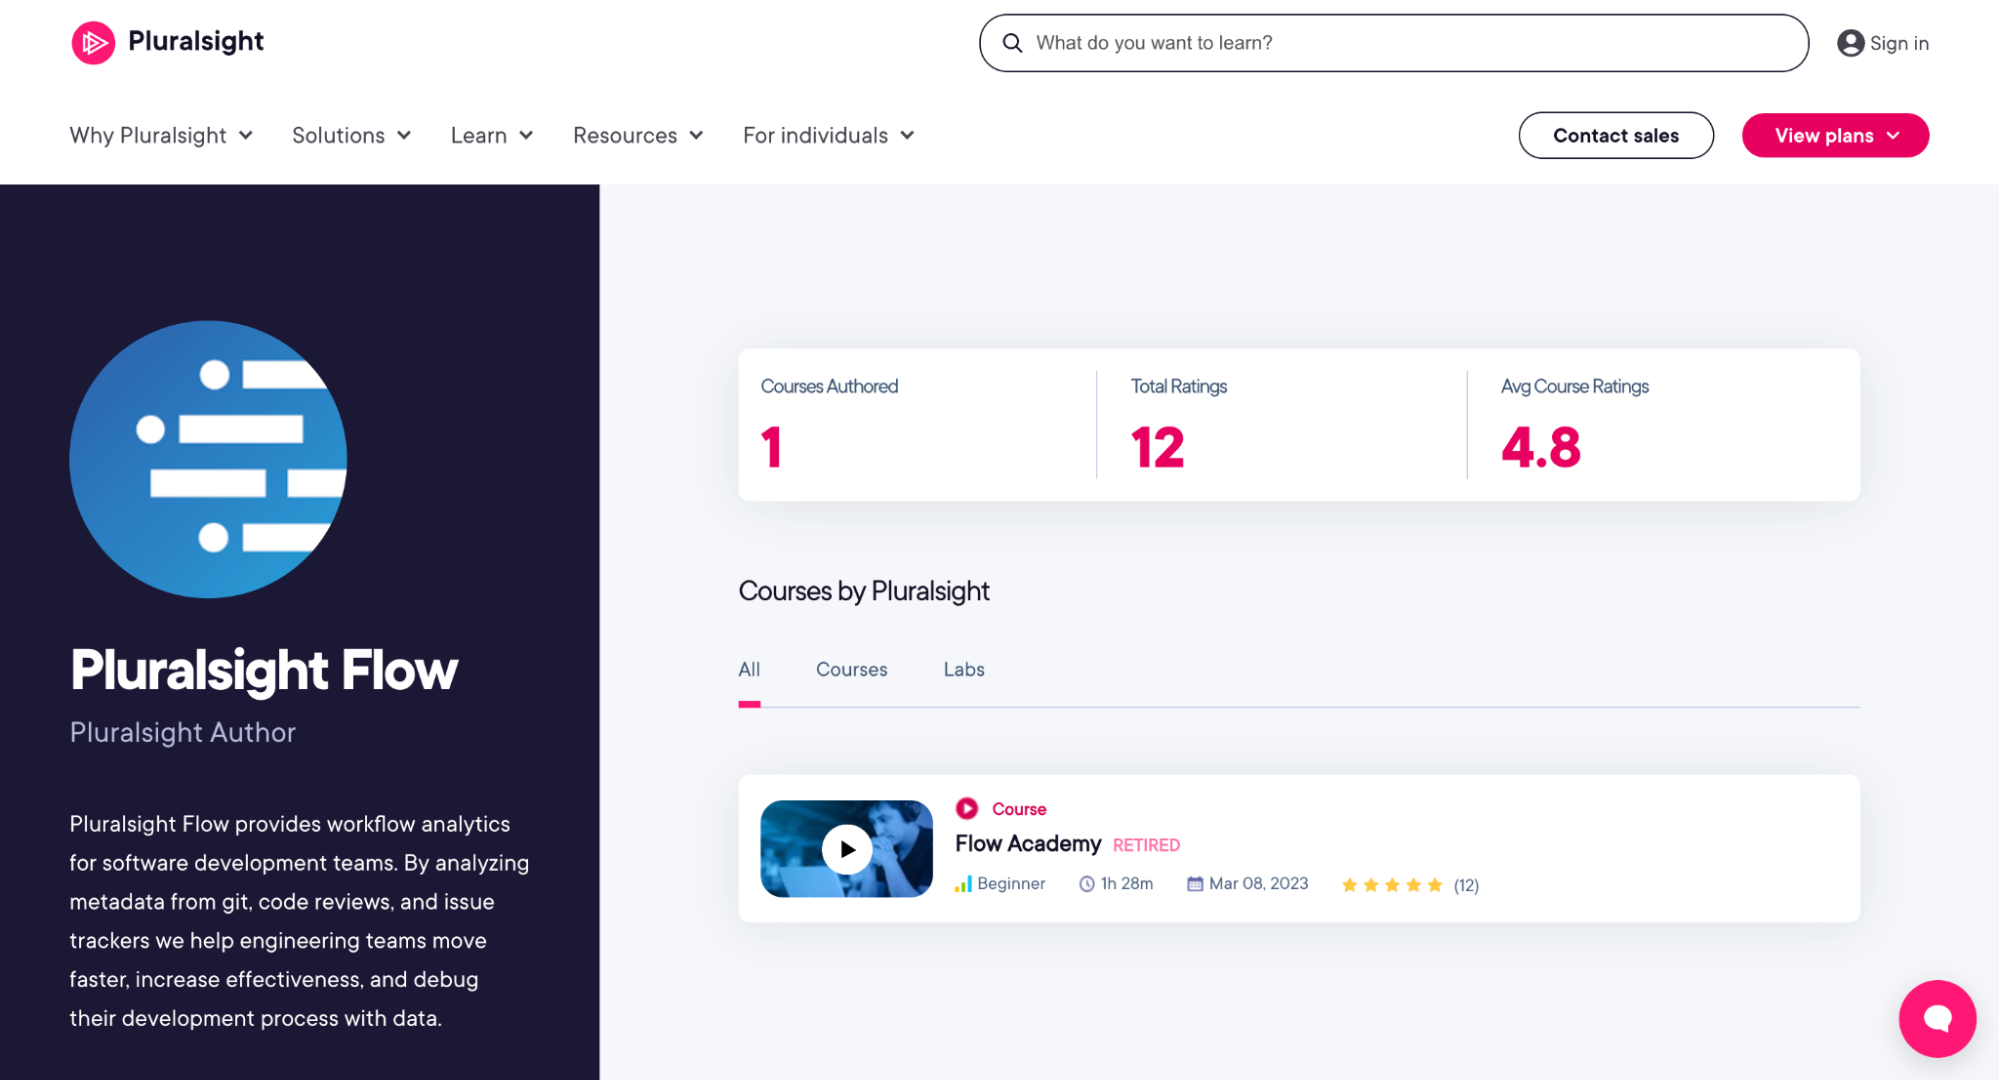Click the Pluralsight Author subtitle
The image size is (1999, 1080).
click(183, 733)
